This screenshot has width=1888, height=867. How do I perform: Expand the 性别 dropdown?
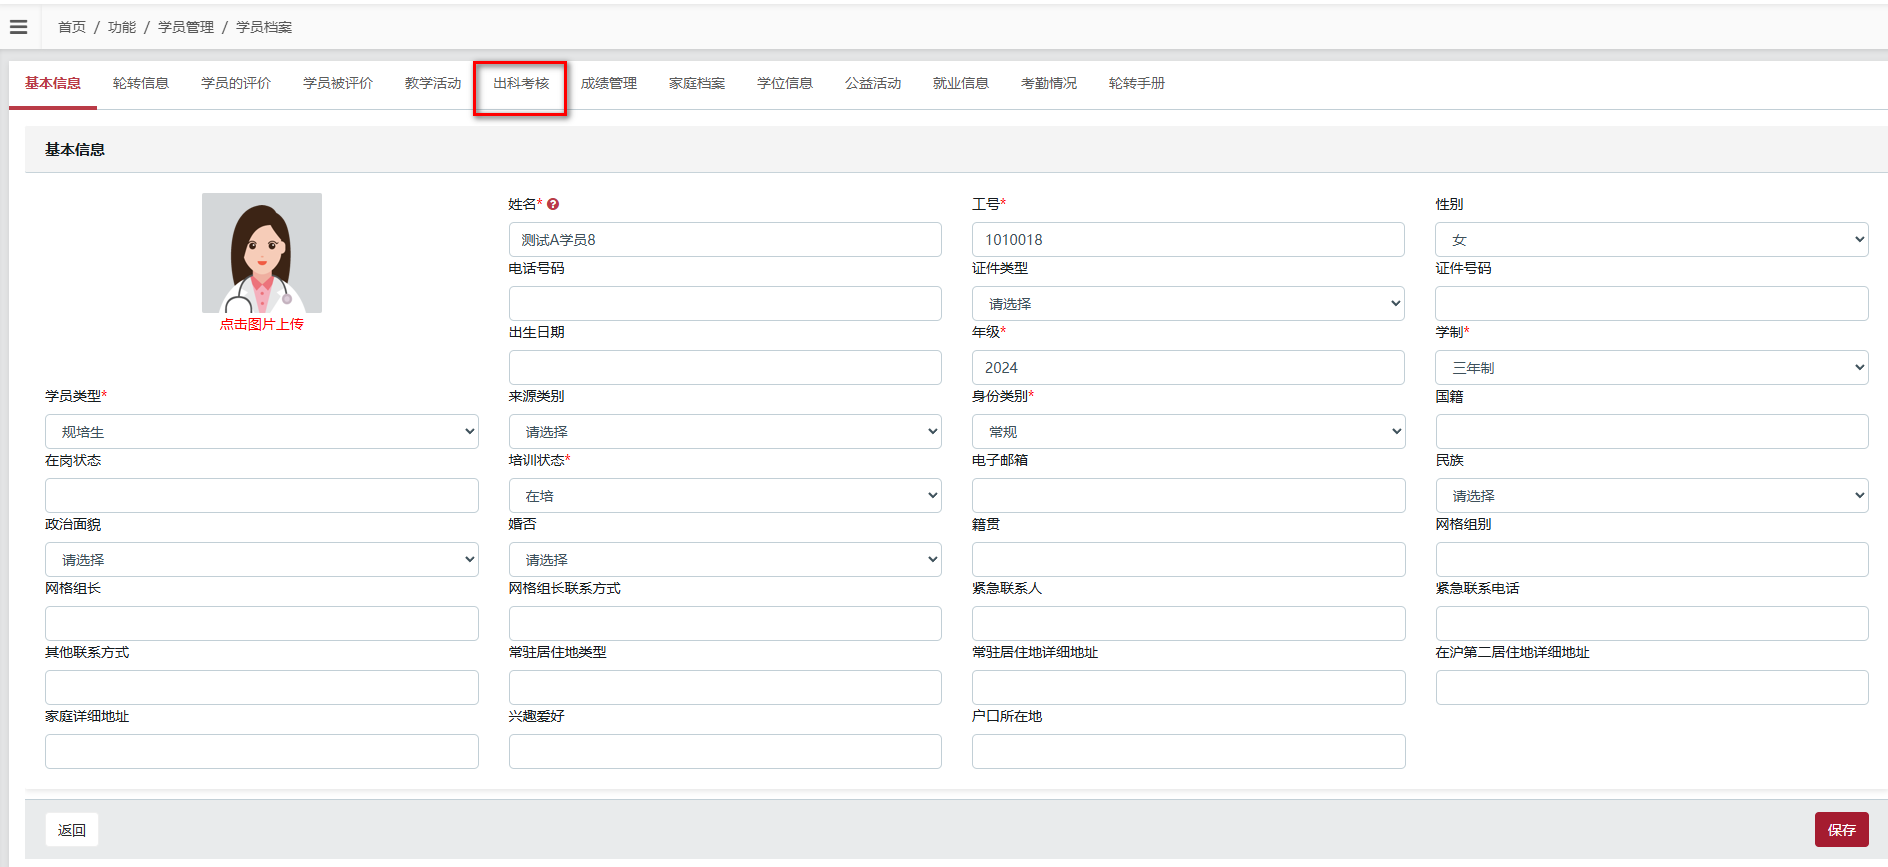(1652, 240)
